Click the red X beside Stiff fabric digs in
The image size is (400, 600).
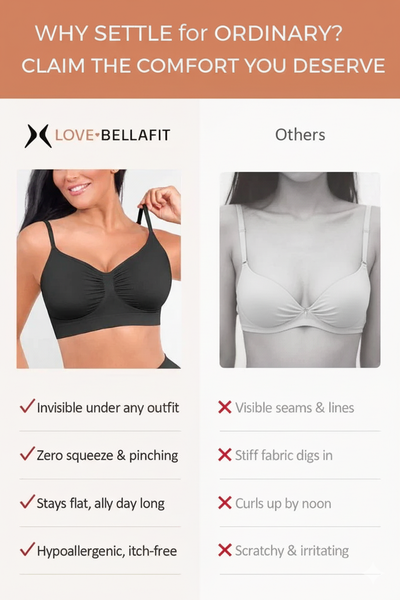tap(225, 455)
